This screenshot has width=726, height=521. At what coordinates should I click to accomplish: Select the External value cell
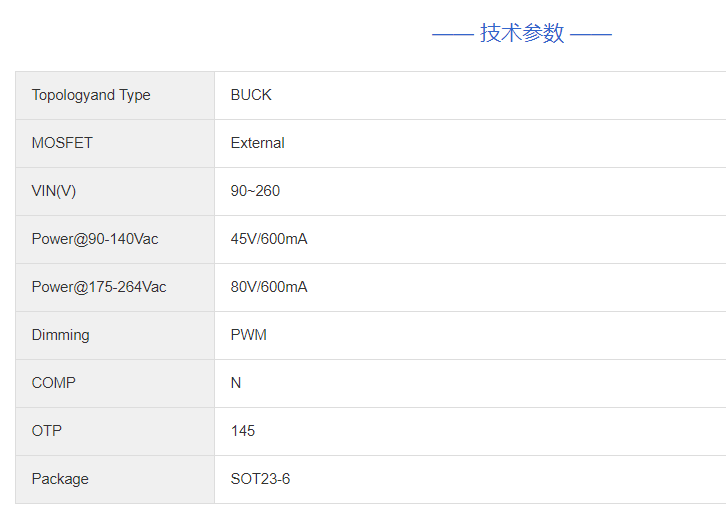pyautogui.click(x=258, y=143)
